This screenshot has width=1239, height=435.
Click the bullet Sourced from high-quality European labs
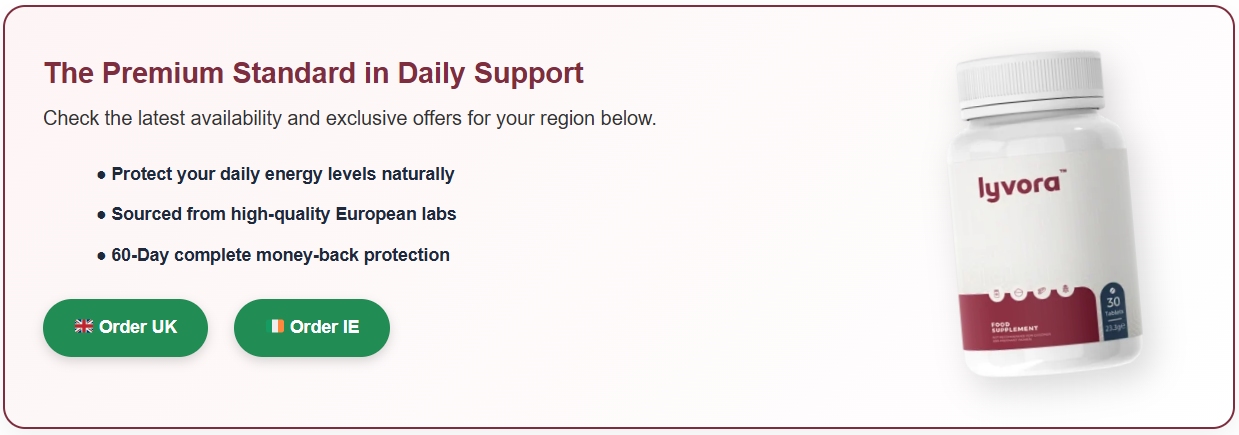[284, 214]
